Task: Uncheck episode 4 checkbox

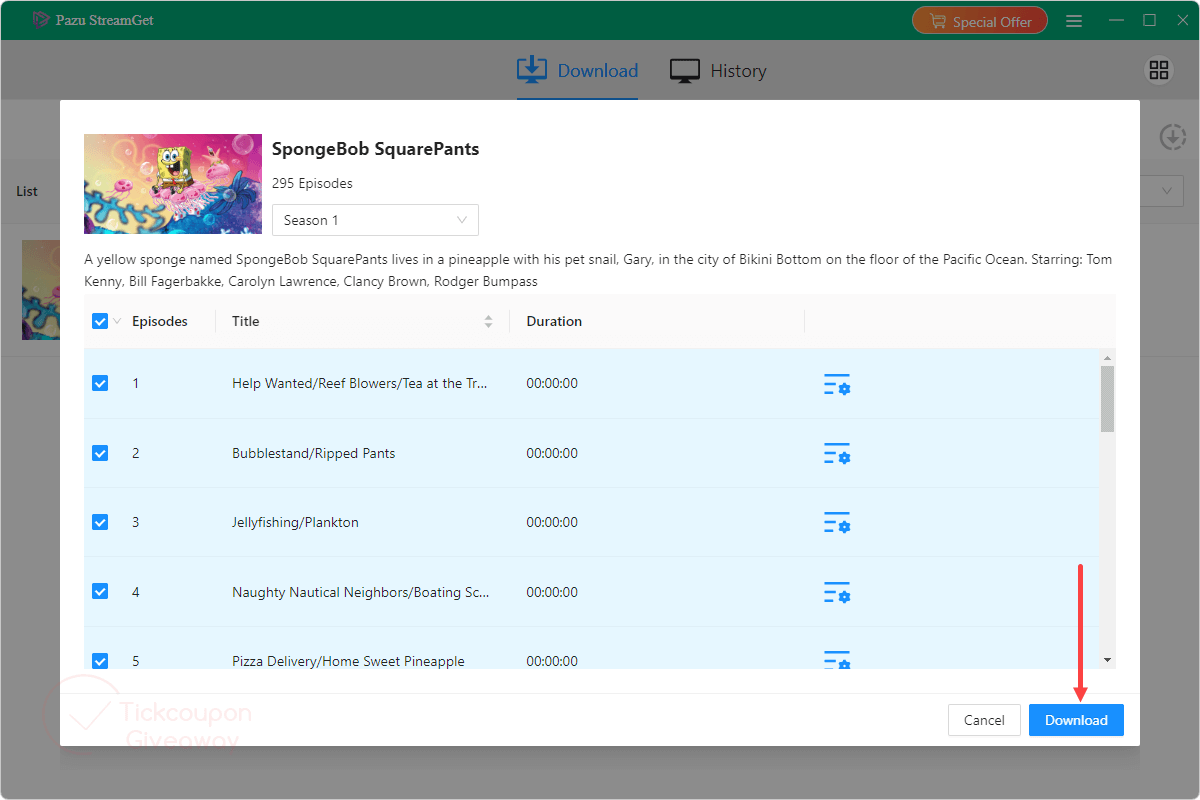Action: click(100, 591)
